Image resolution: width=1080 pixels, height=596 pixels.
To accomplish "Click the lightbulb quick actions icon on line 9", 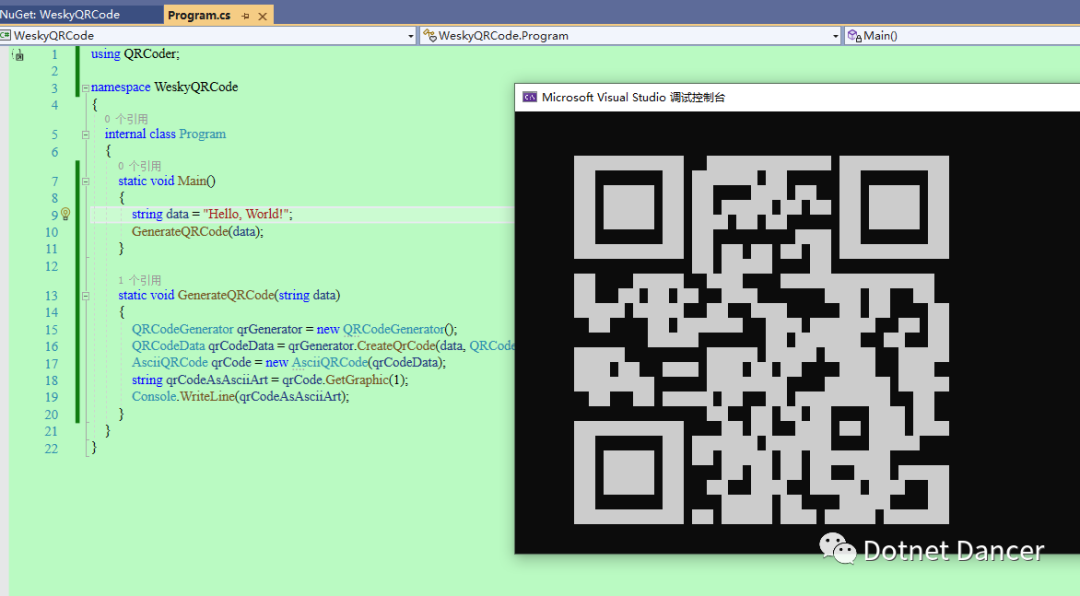I will tap(65, 214).
